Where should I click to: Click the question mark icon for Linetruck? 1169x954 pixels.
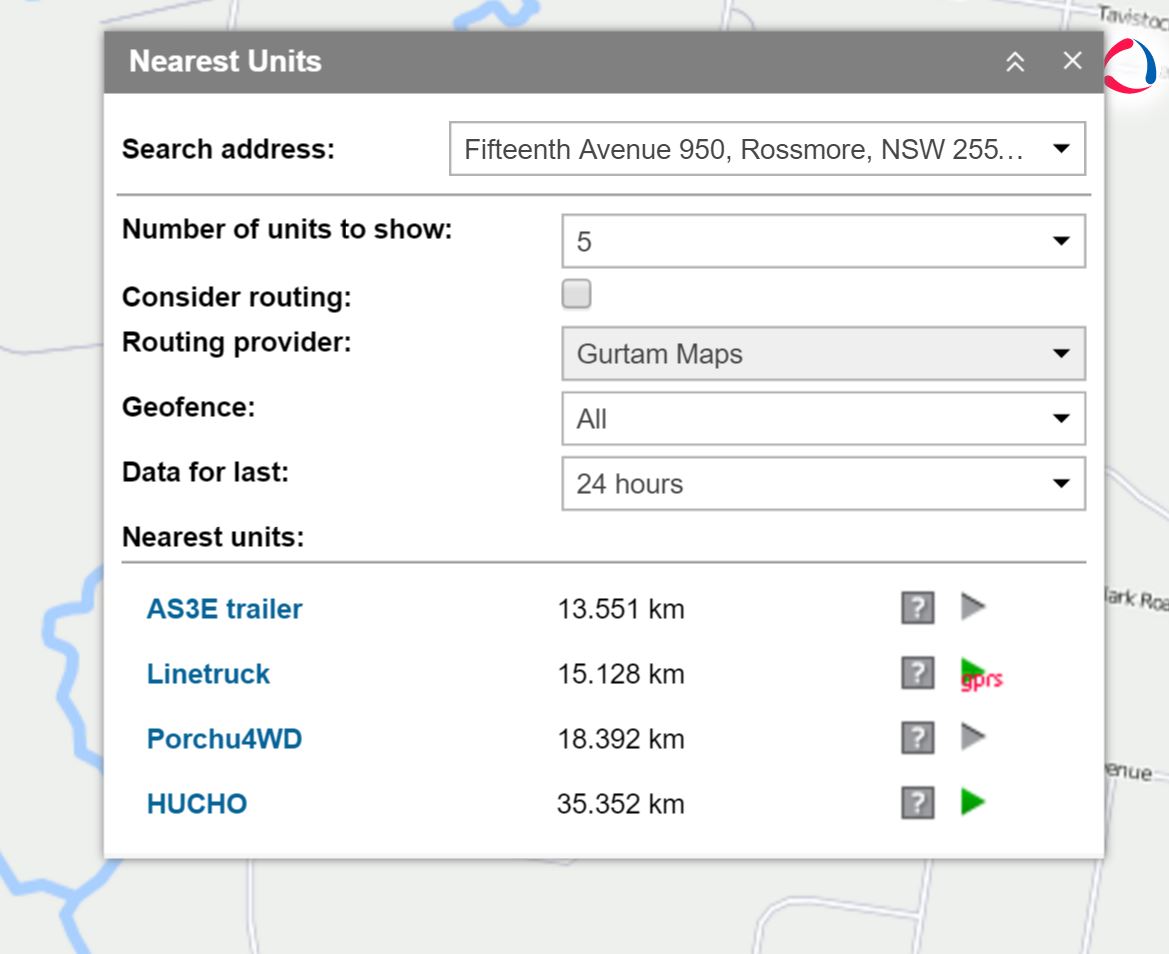[917, 674]
